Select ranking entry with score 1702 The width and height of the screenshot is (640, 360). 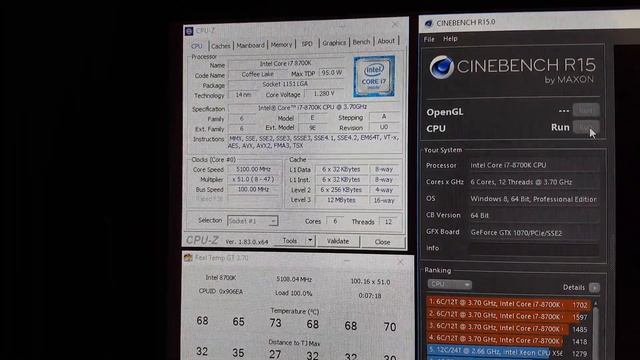click(508, 304)
